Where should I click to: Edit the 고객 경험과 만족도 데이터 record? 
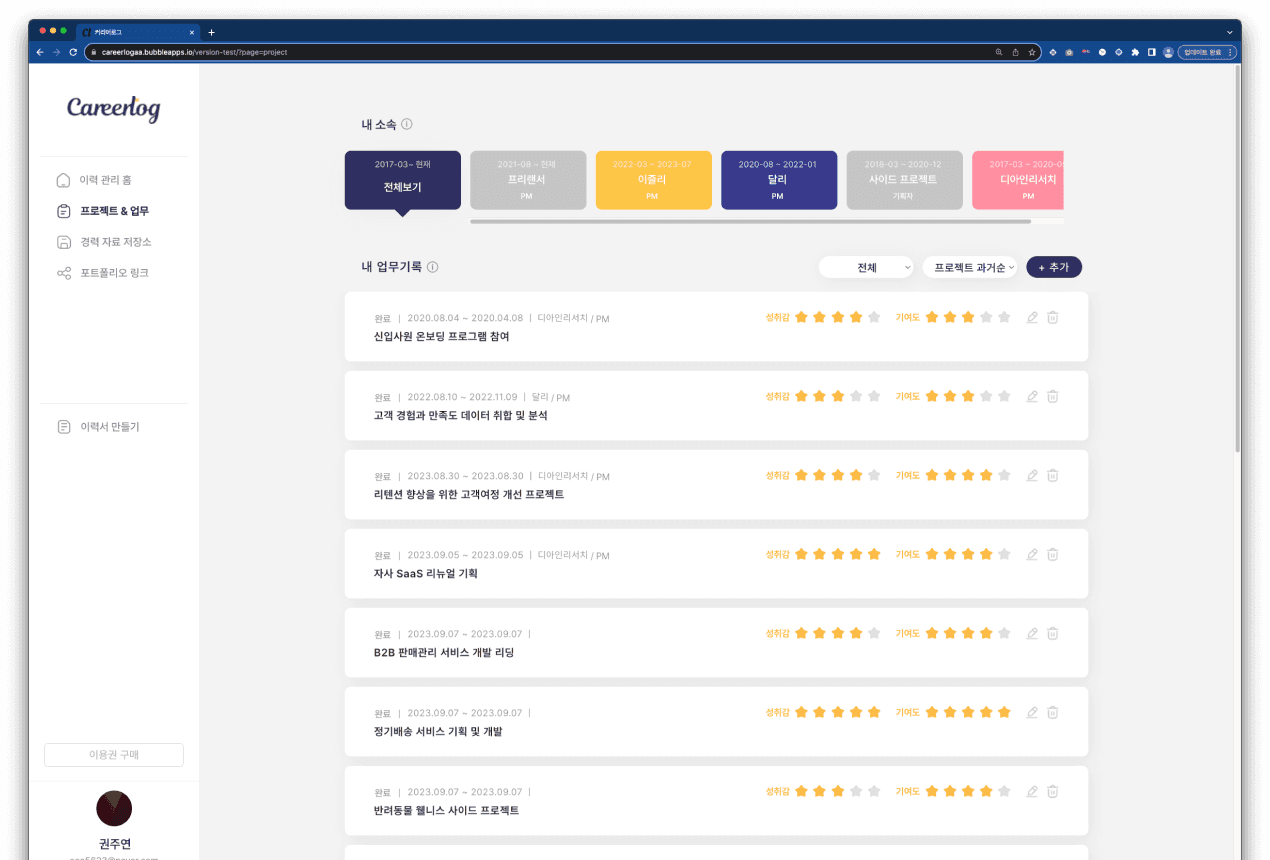1032,396
